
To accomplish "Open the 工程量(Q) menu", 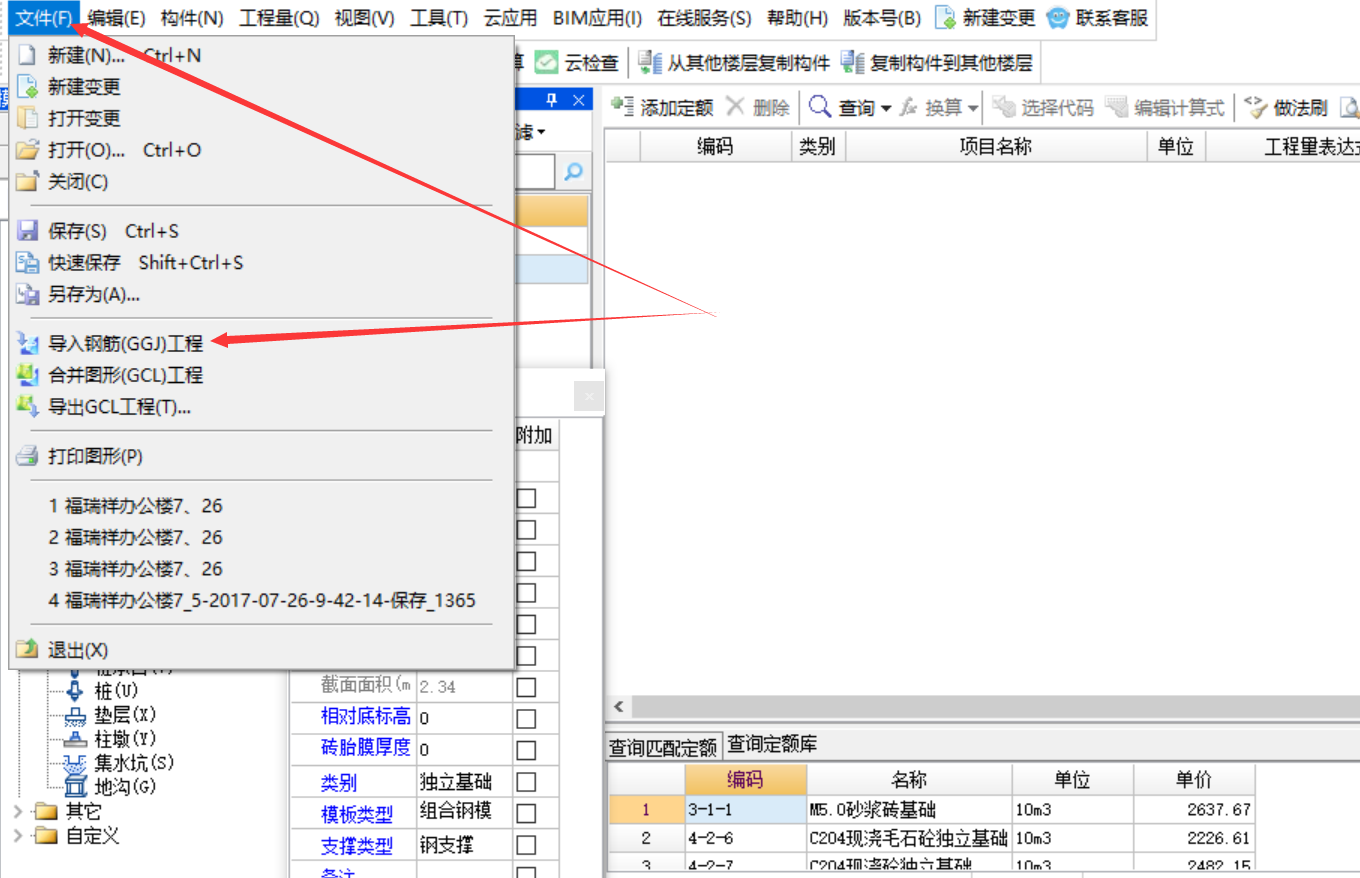I will 279,18.
